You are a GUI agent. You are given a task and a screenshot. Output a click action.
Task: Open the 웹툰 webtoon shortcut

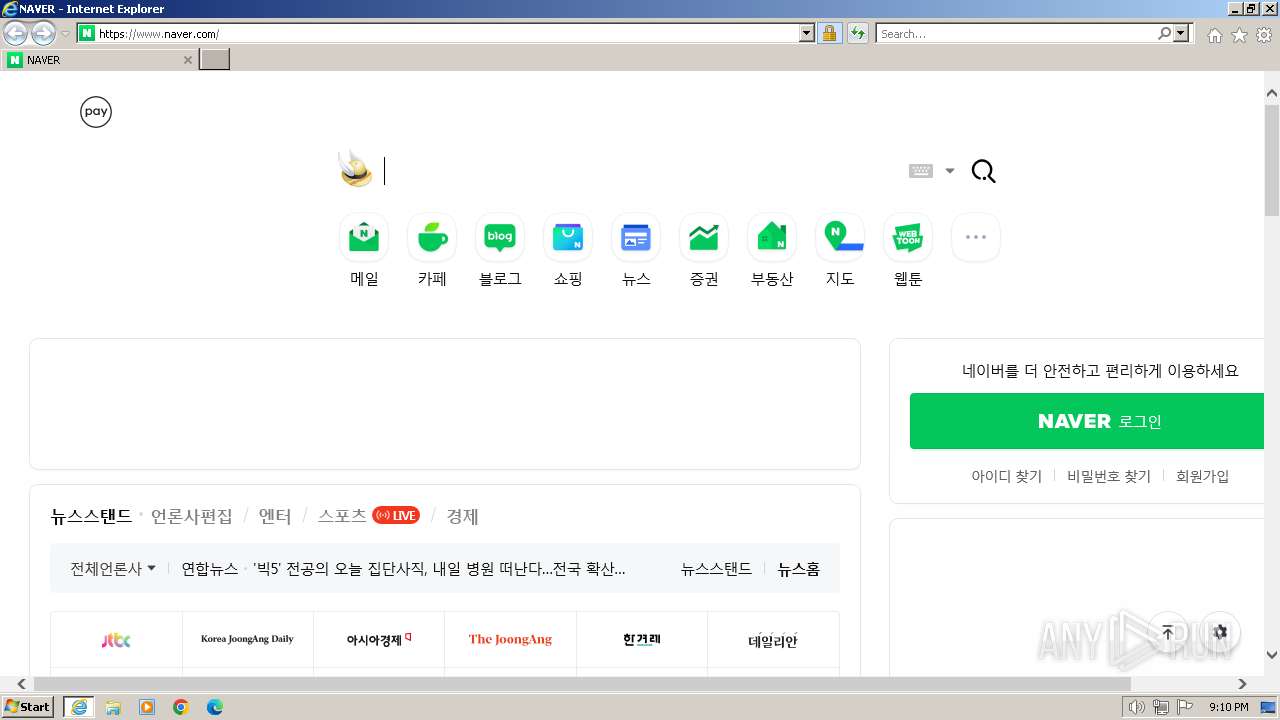[908, 250]
